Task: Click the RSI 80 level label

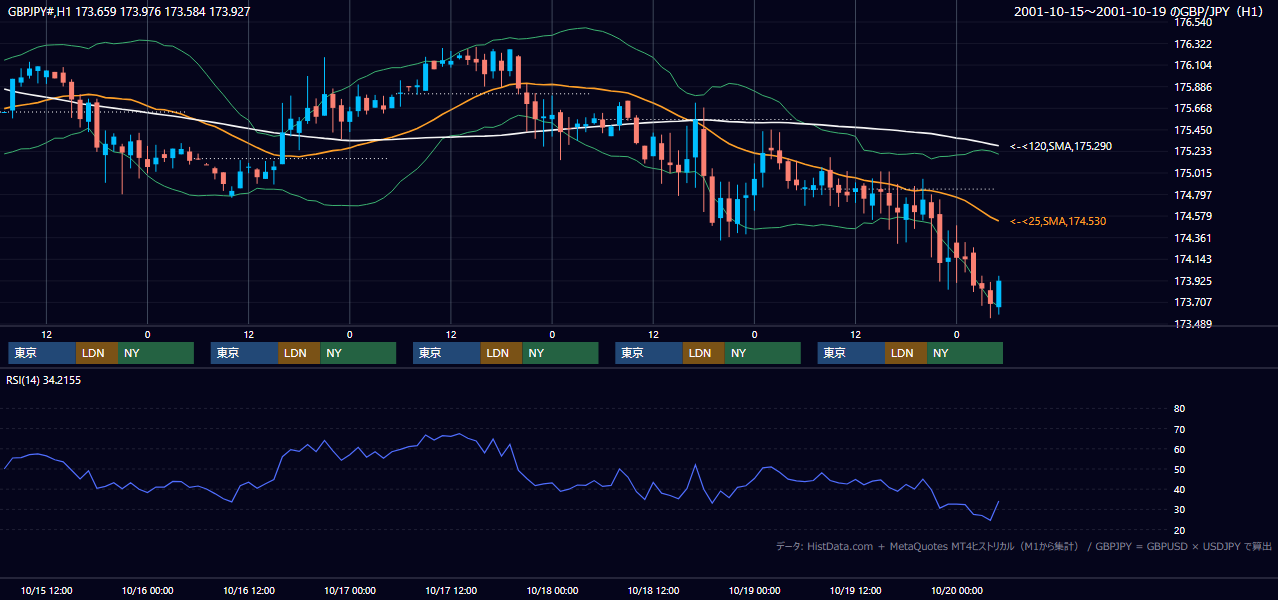Action: 1179,409
